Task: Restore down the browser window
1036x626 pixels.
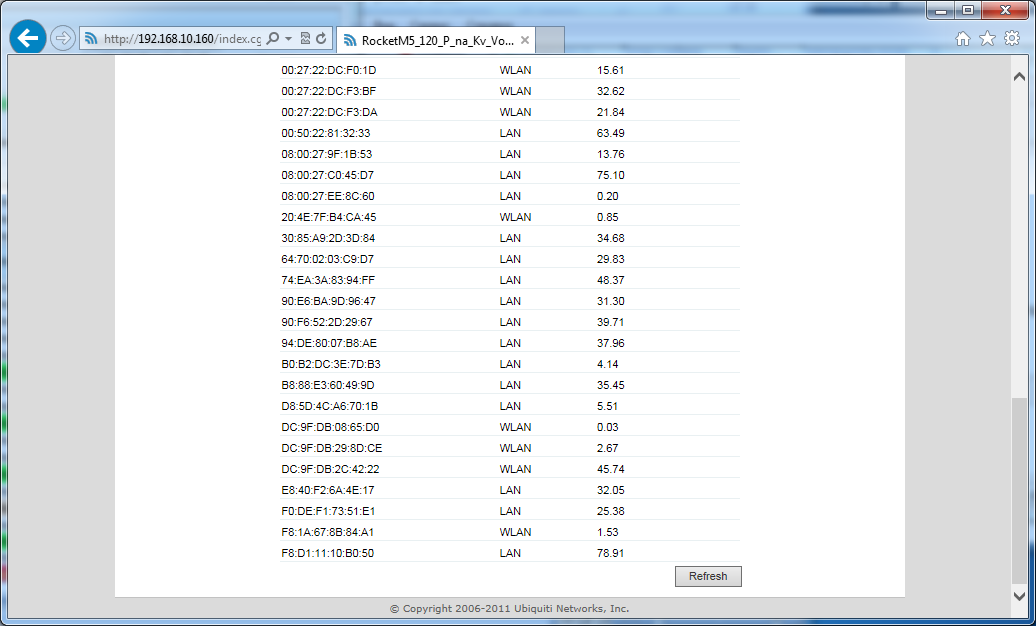Action: click(x=968, y=10)
